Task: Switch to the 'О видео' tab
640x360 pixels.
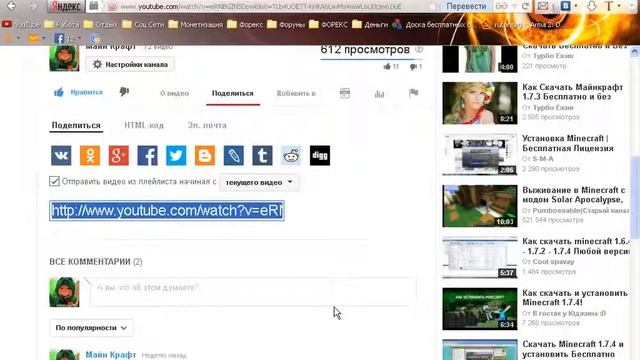Action: pos(175,93)
